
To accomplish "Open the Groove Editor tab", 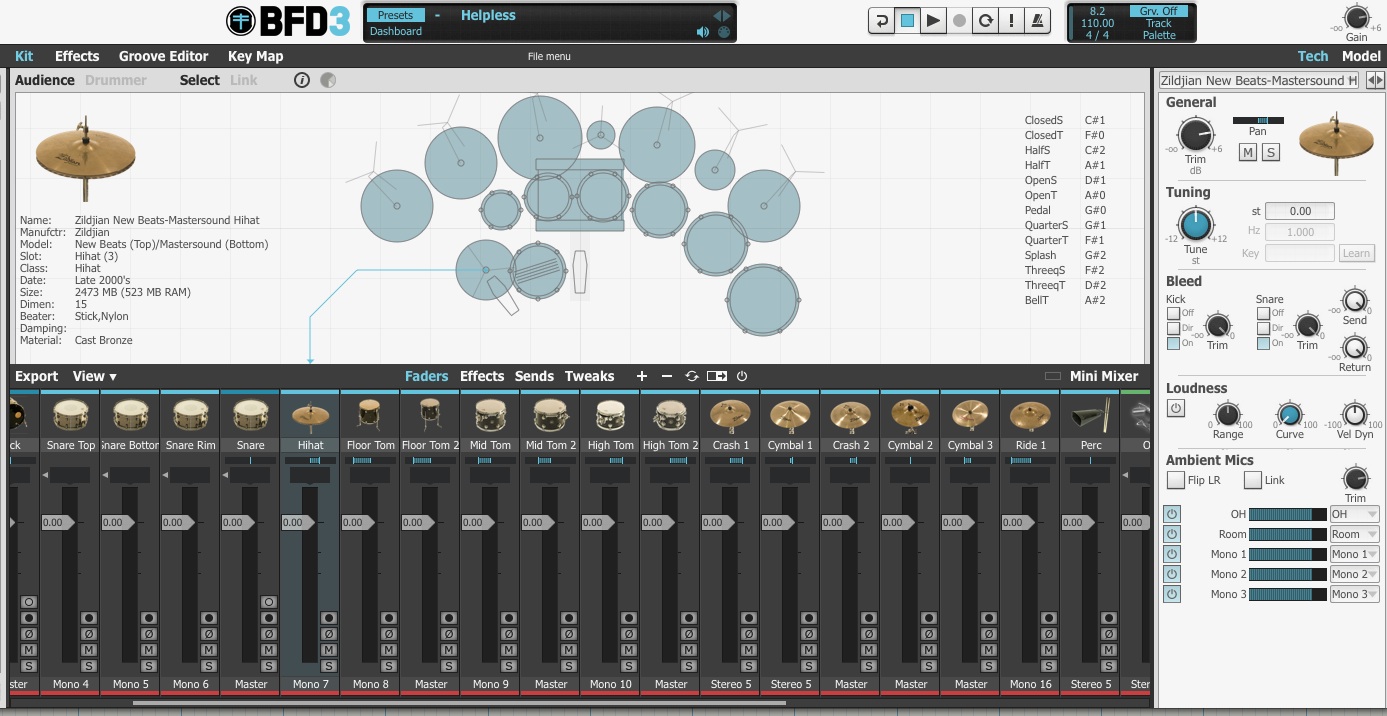I will coord(164,56).
